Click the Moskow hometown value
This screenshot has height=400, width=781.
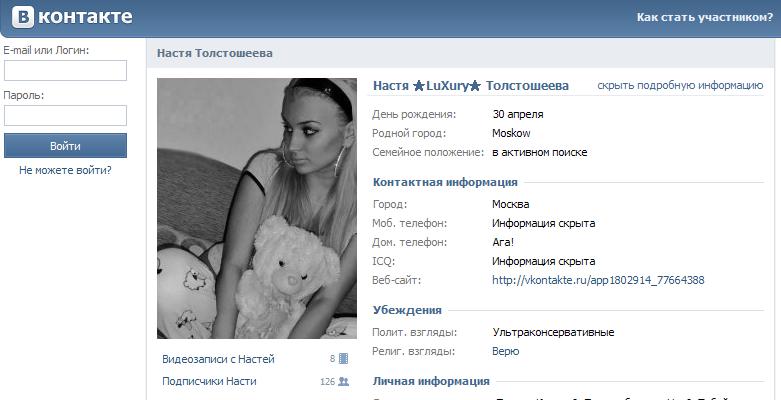(x=511, y=133)
